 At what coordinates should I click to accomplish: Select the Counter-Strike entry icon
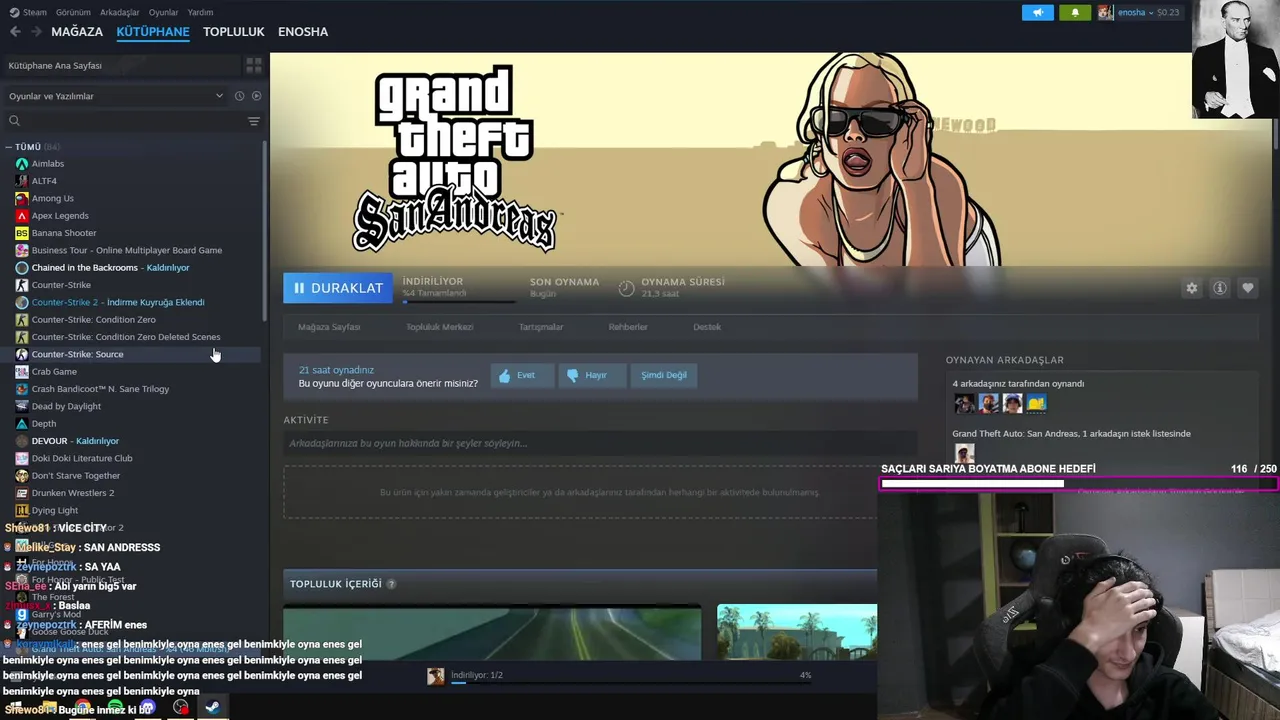click(x=22, y=285)
